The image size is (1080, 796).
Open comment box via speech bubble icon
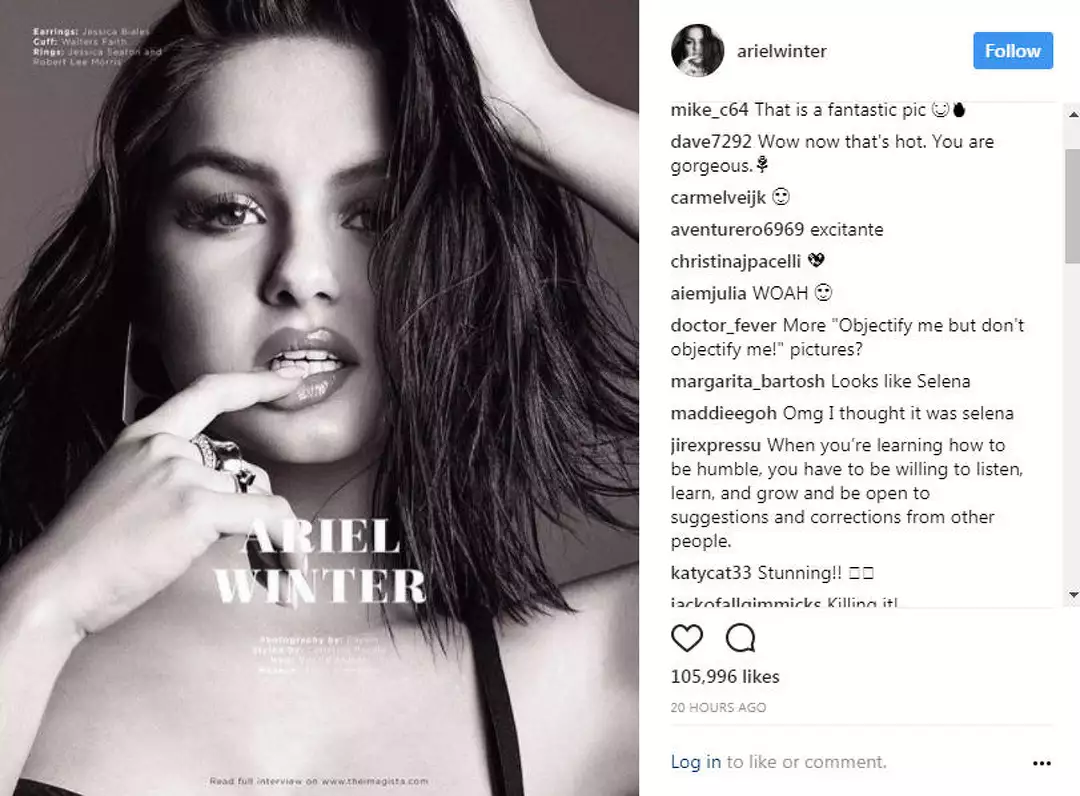(x=740, y=638)
